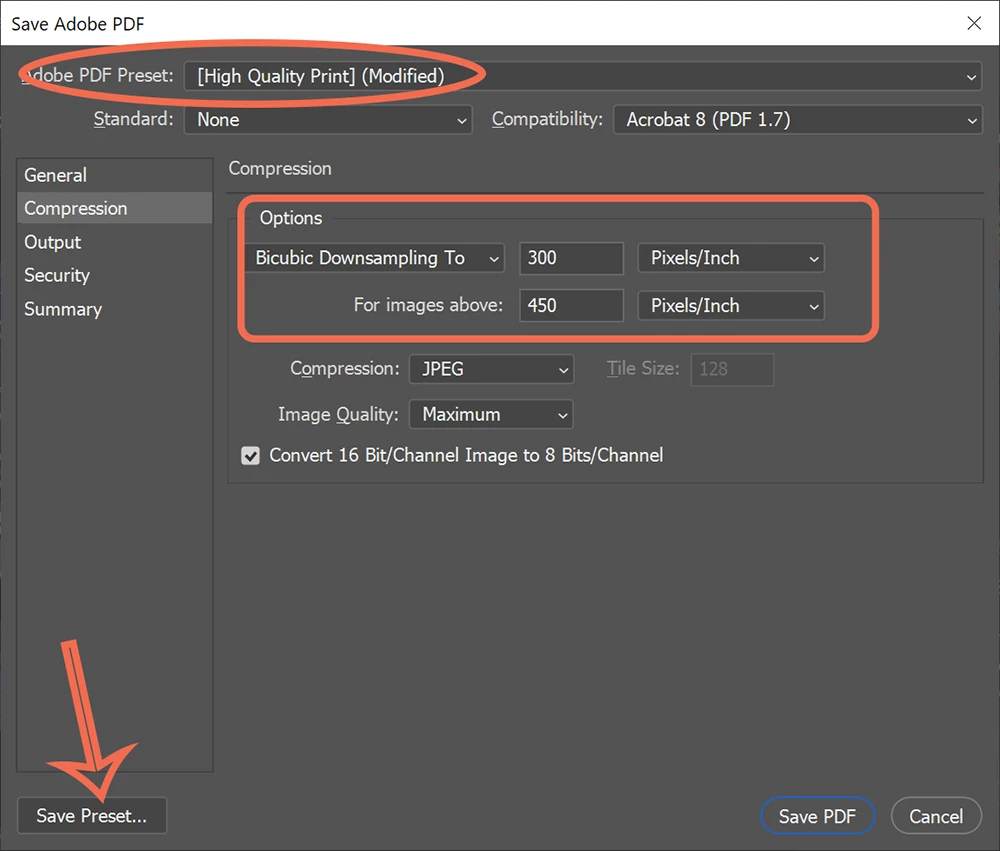Click the Save PDF button
This screenshot has height=851, width=1000.
817,817
